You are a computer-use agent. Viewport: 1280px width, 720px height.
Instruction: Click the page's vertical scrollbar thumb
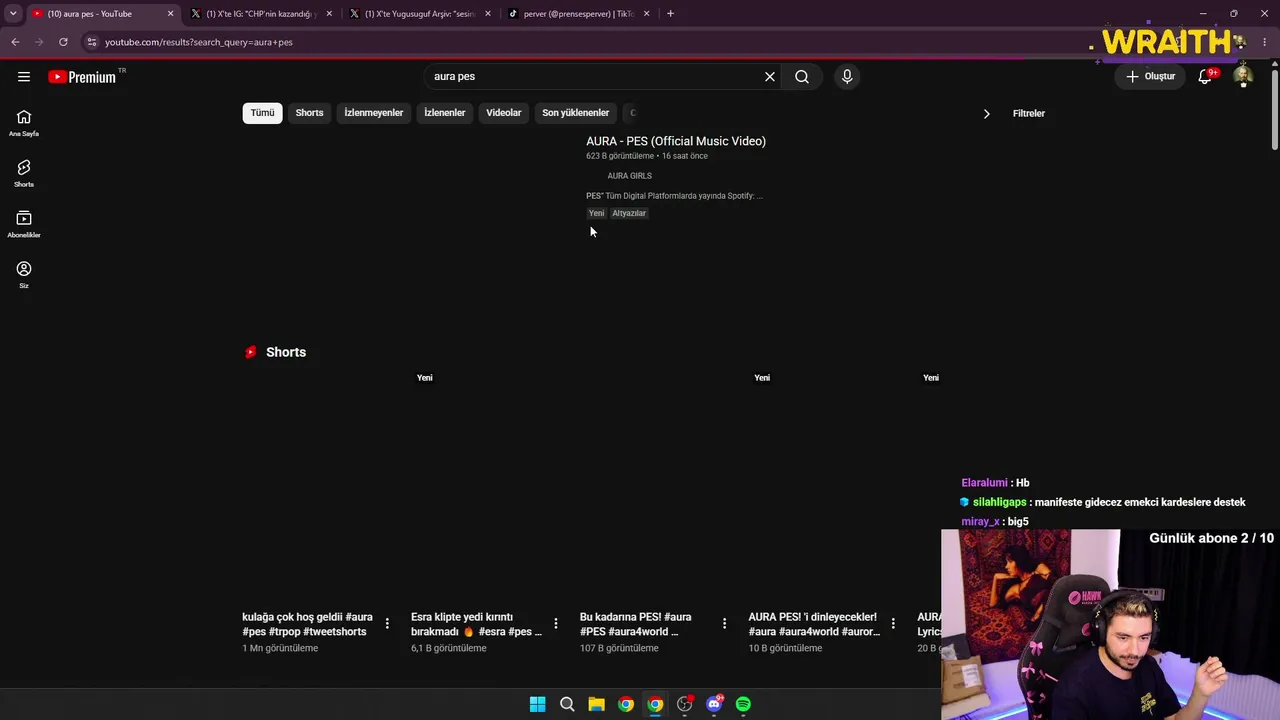click(x=1275, y=110)
